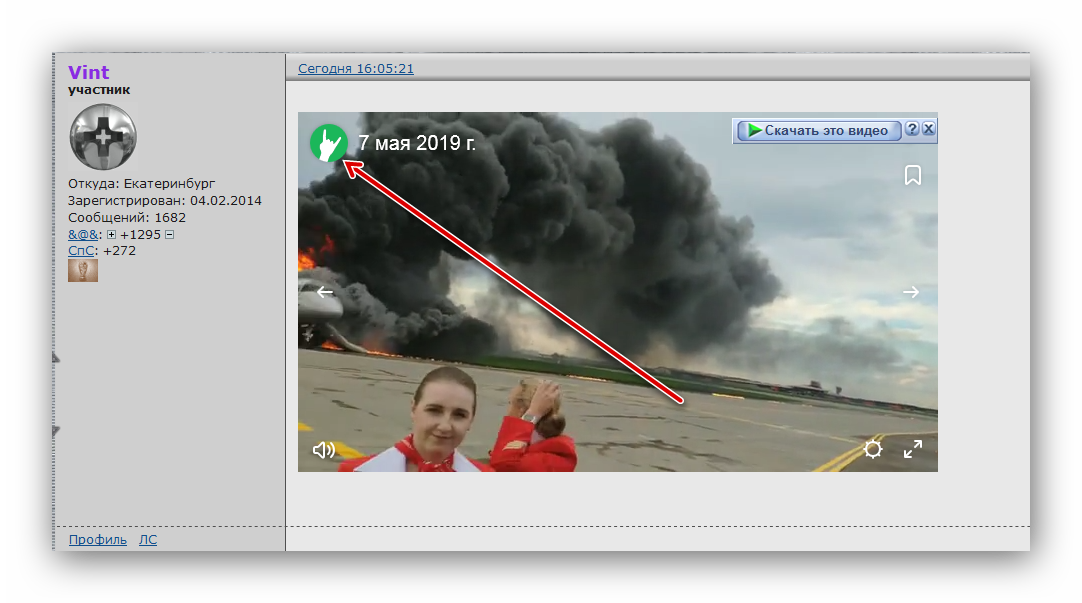This screenshot has height=603, width=1082.
Task: Click the 'Сегодня 16:05:21' post timestamp
Action: (356, 69)
